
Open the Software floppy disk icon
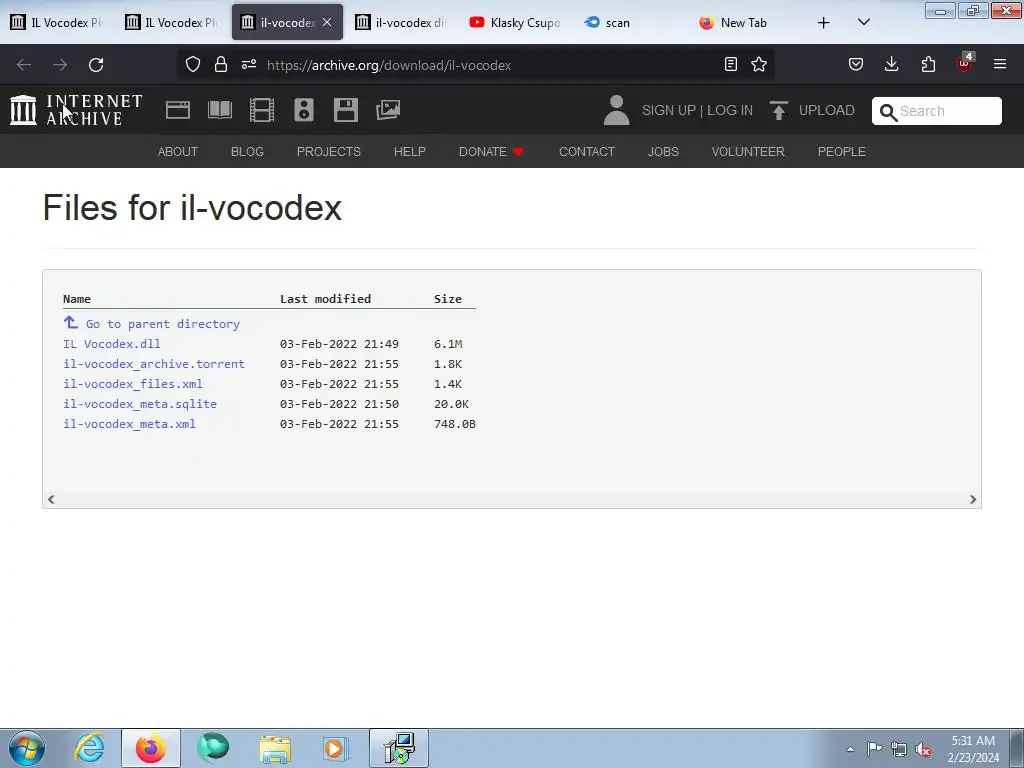pos(345,110)
